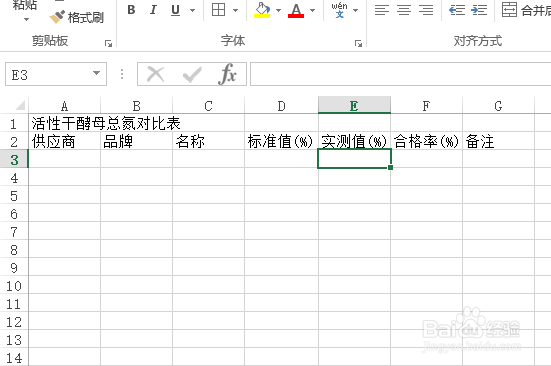
Task: Click the 名称 cell
Action: pos(209,141)
